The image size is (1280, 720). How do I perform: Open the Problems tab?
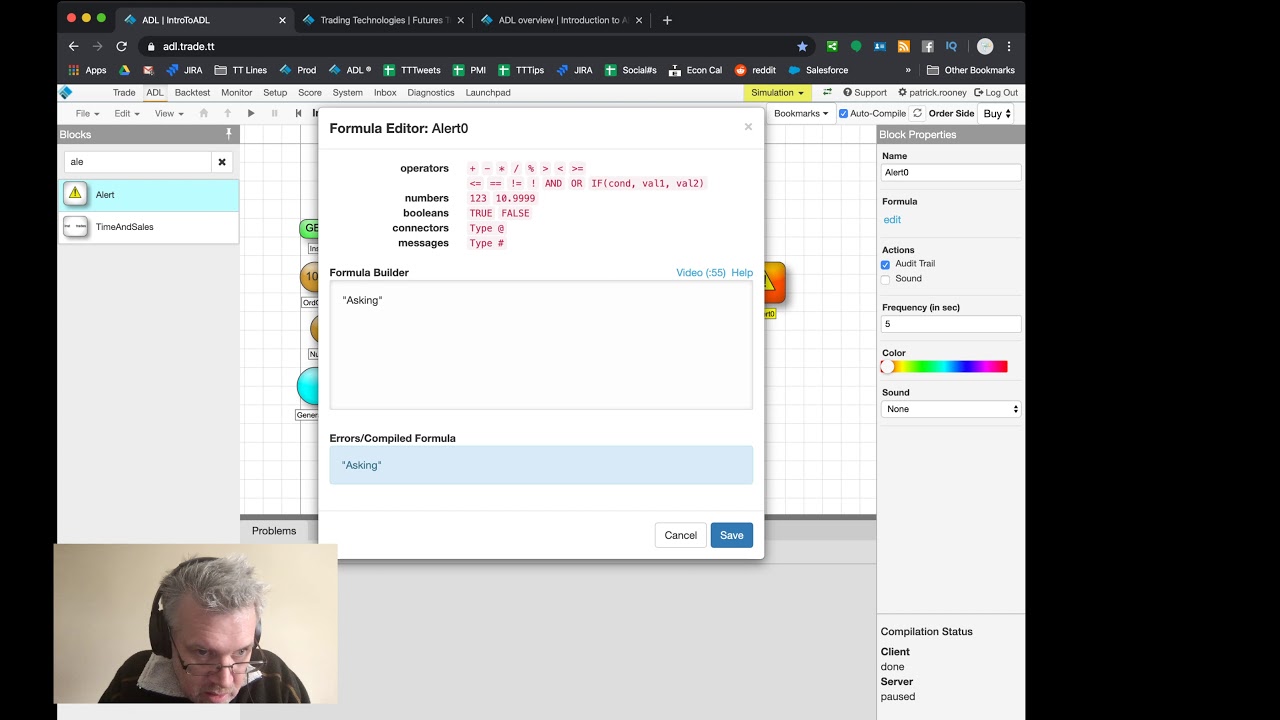274,531
